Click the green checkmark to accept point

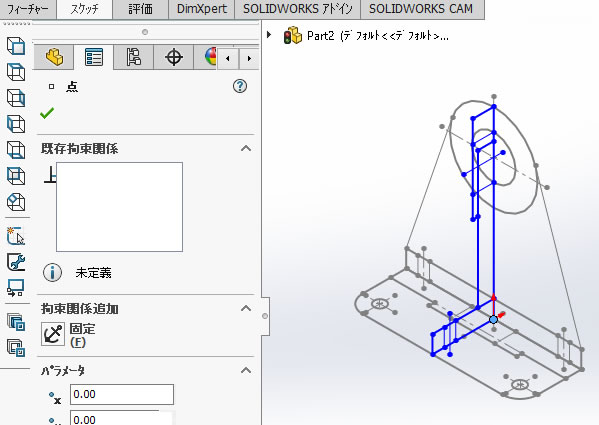[x=47, y=113]
